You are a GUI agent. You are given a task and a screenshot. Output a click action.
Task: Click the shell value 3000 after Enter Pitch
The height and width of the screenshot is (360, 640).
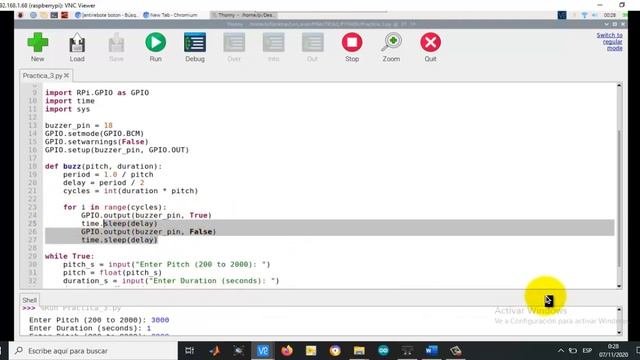tap(160, 320)
